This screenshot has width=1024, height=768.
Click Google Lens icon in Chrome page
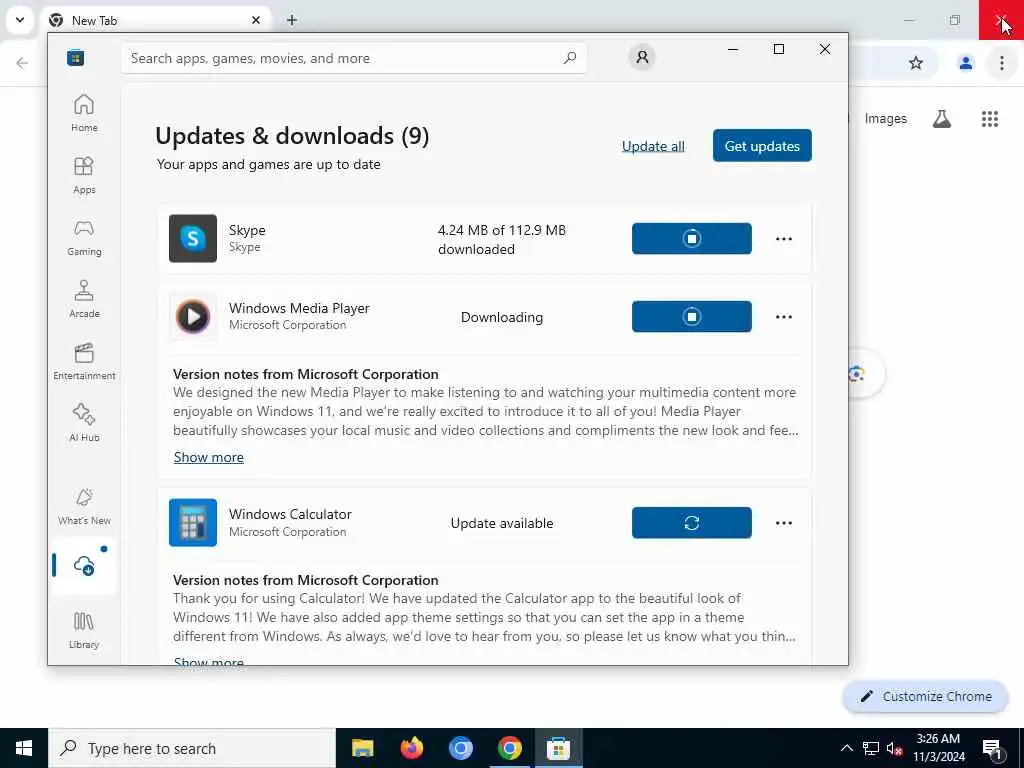click(x=857, y=374)
